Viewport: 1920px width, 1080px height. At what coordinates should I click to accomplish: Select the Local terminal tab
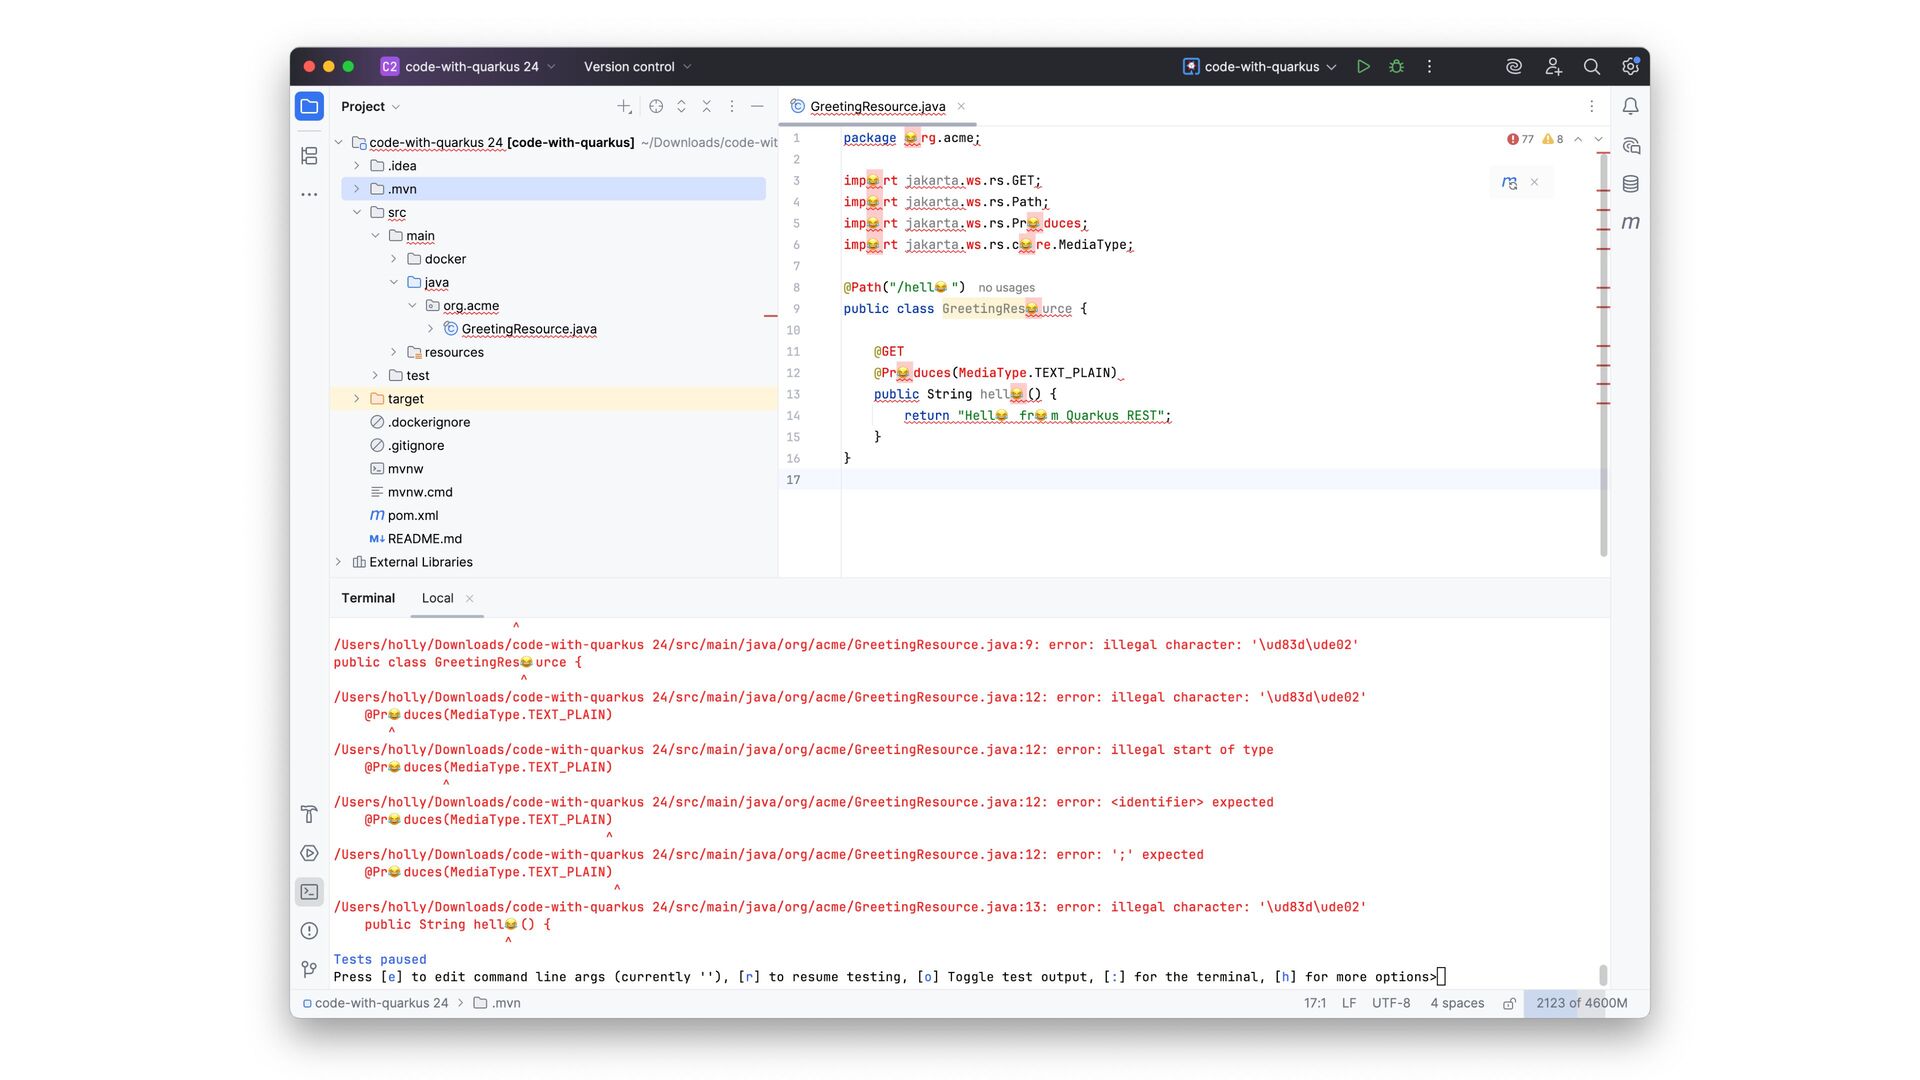point(437,598)
